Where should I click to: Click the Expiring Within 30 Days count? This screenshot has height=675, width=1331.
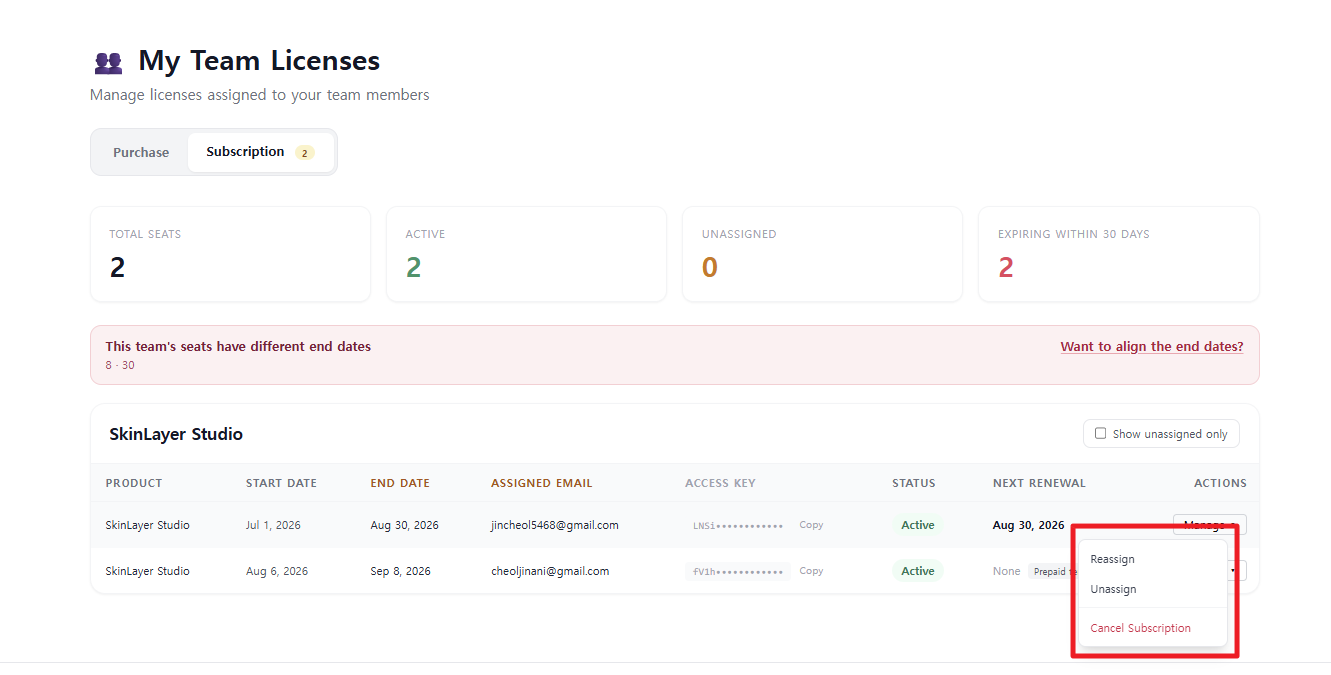point(1006,268)
